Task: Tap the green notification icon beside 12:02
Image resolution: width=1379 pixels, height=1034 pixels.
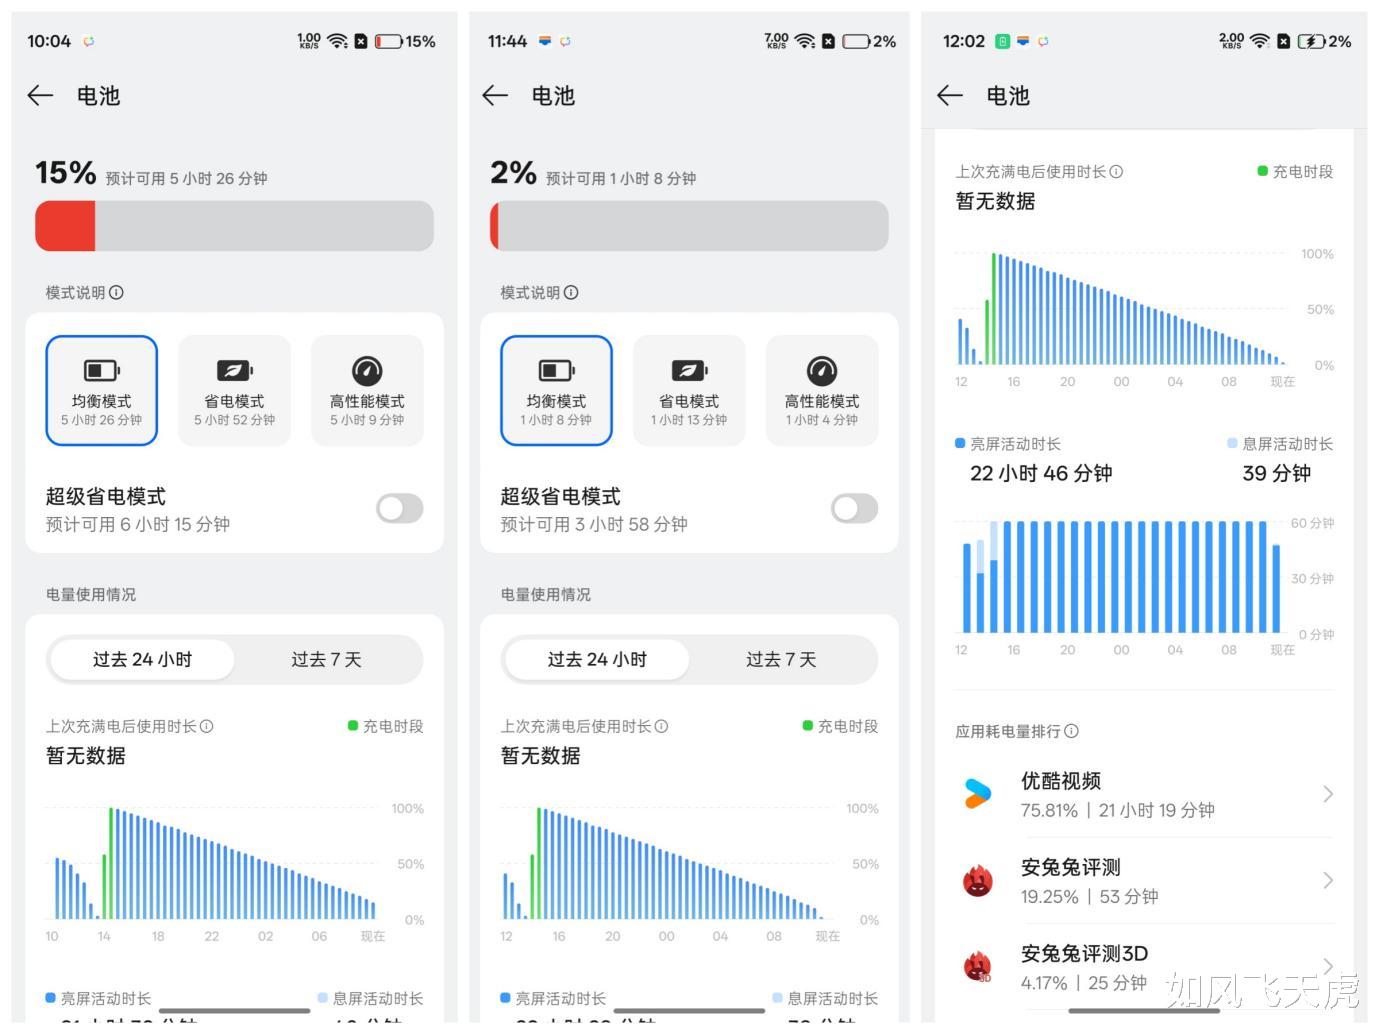Action: [1002, 41]
